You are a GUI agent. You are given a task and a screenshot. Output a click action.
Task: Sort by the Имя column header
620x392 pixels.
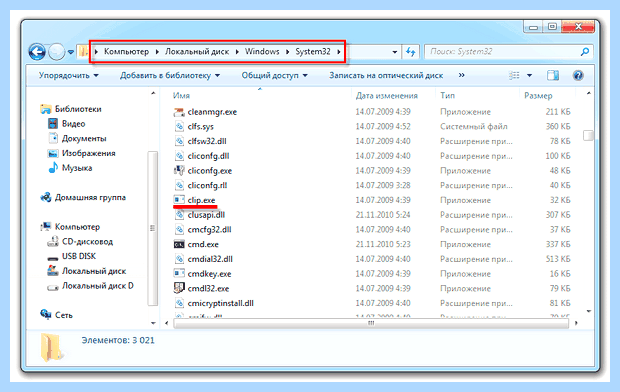click(x=181, y=95)
